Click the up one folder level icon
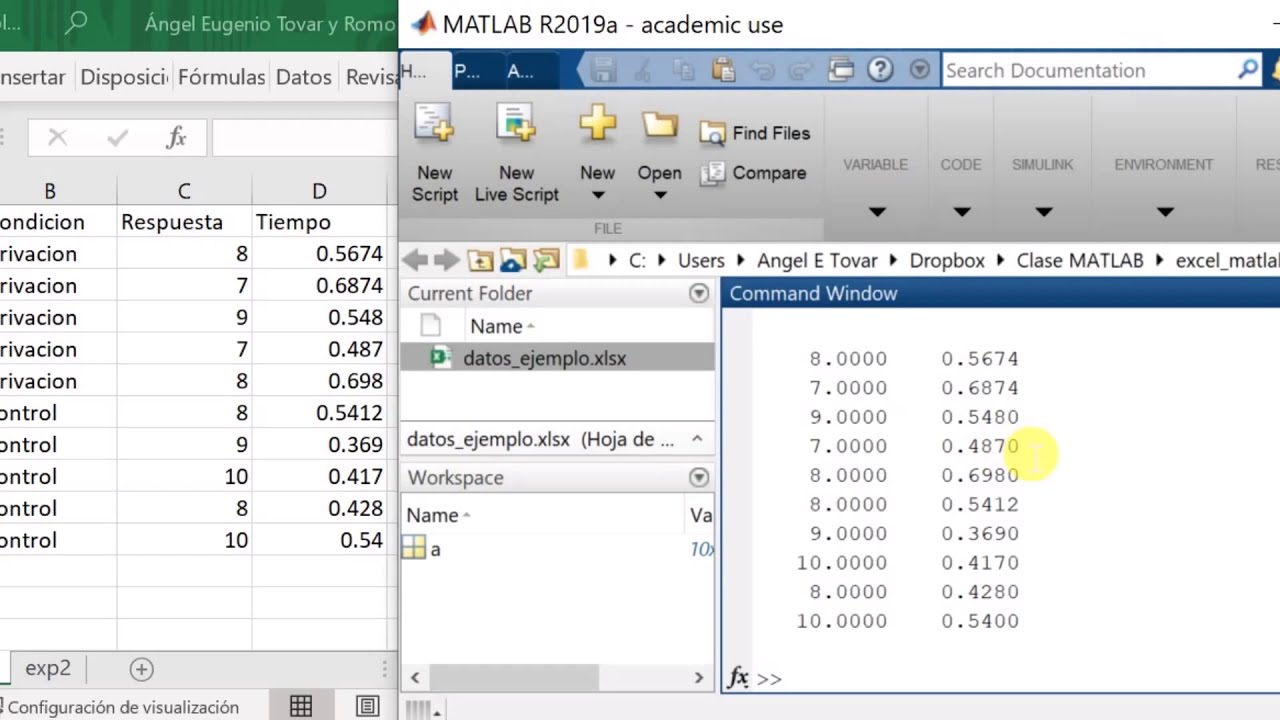The width and height of the screenshot is (1280, 720). click(x=480, y=261)
